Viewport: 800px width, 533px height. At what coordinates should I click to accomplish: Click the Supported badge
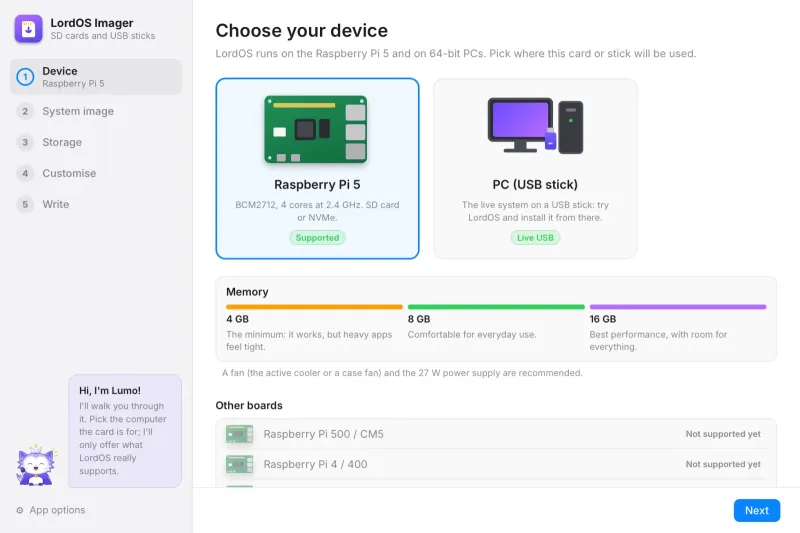317,238
